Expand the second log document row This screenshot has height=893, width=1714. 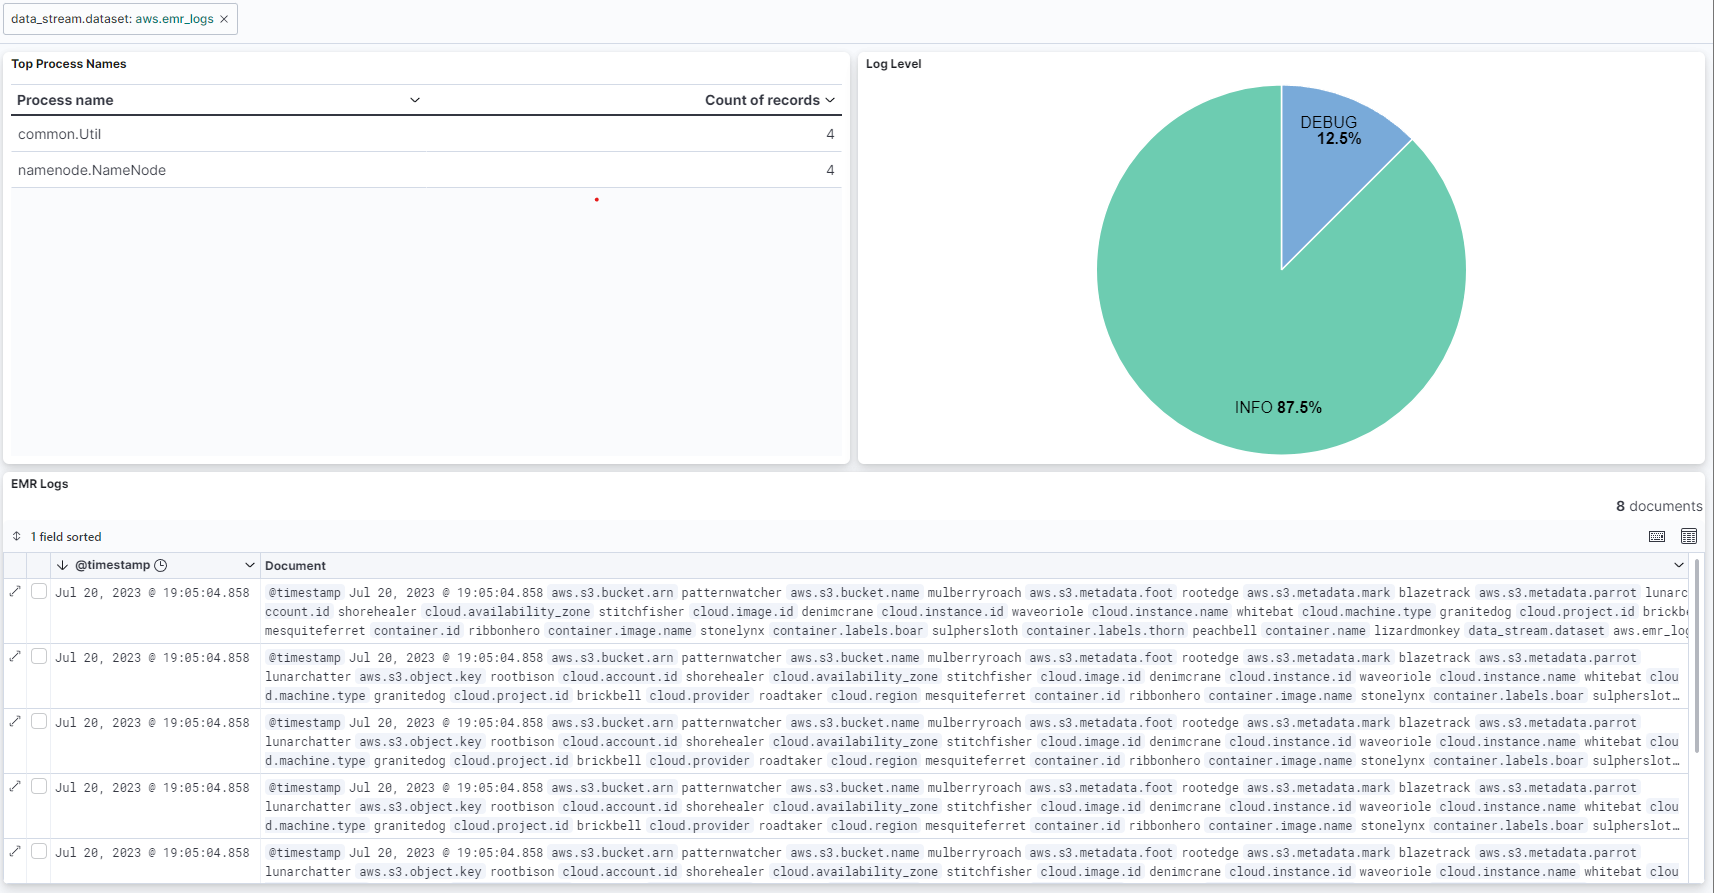[15, 657]
